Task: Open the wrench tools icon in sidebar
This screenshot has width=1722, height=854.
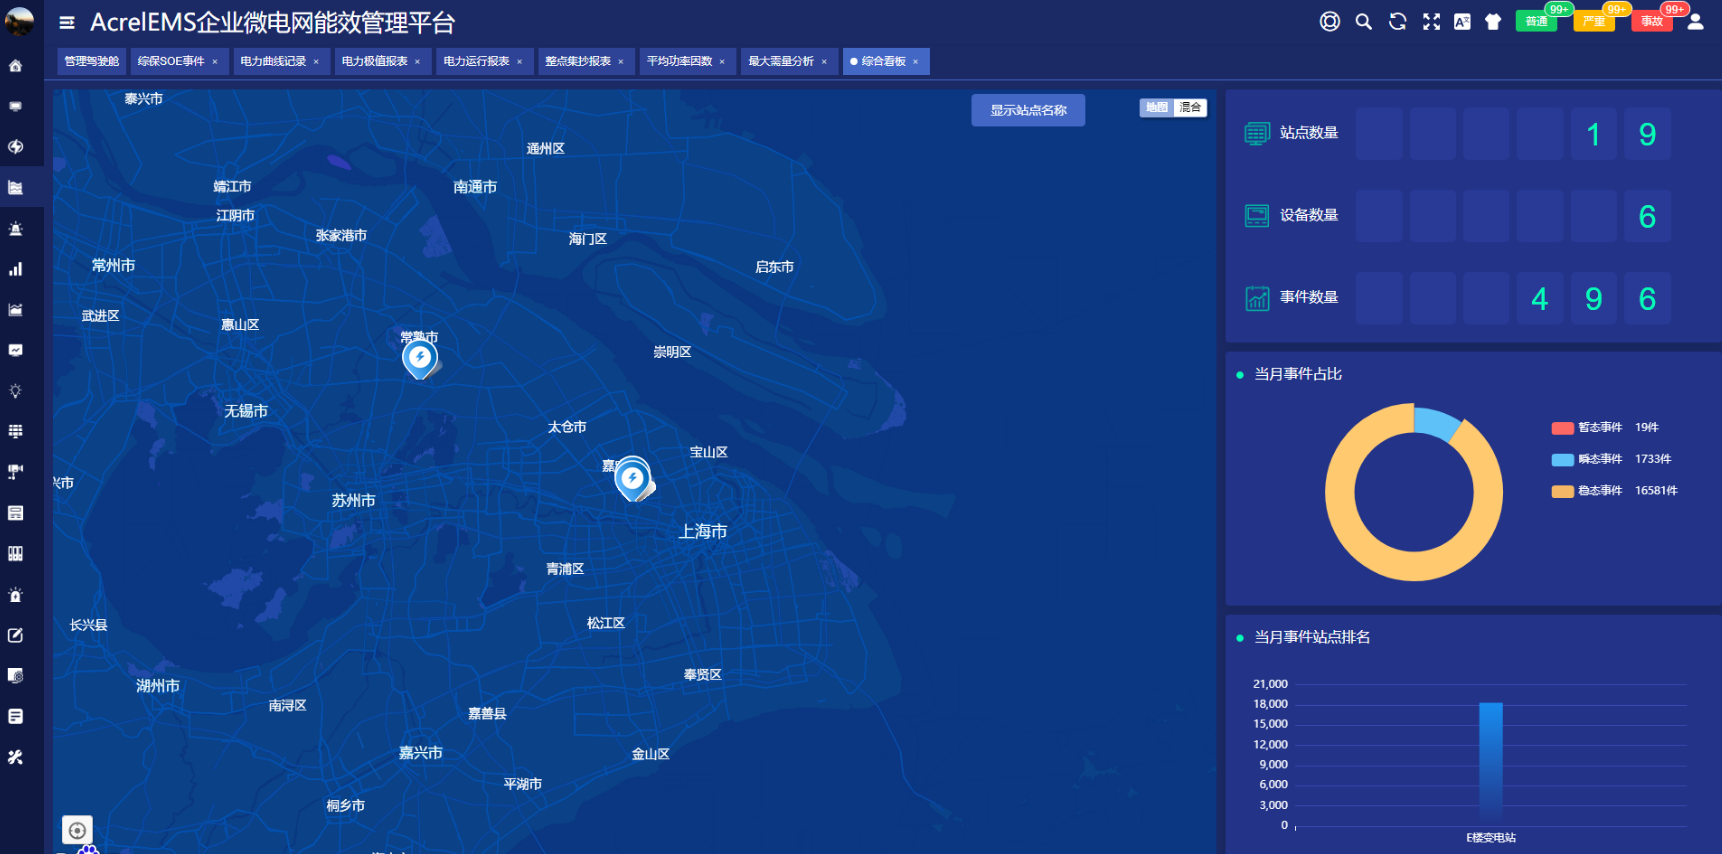Action: [x=15, y=757]
